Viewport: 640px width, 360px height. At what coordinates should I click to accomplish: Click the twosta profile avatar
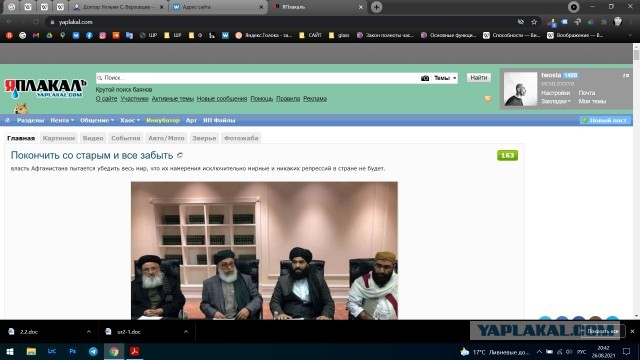coord(520,89)
